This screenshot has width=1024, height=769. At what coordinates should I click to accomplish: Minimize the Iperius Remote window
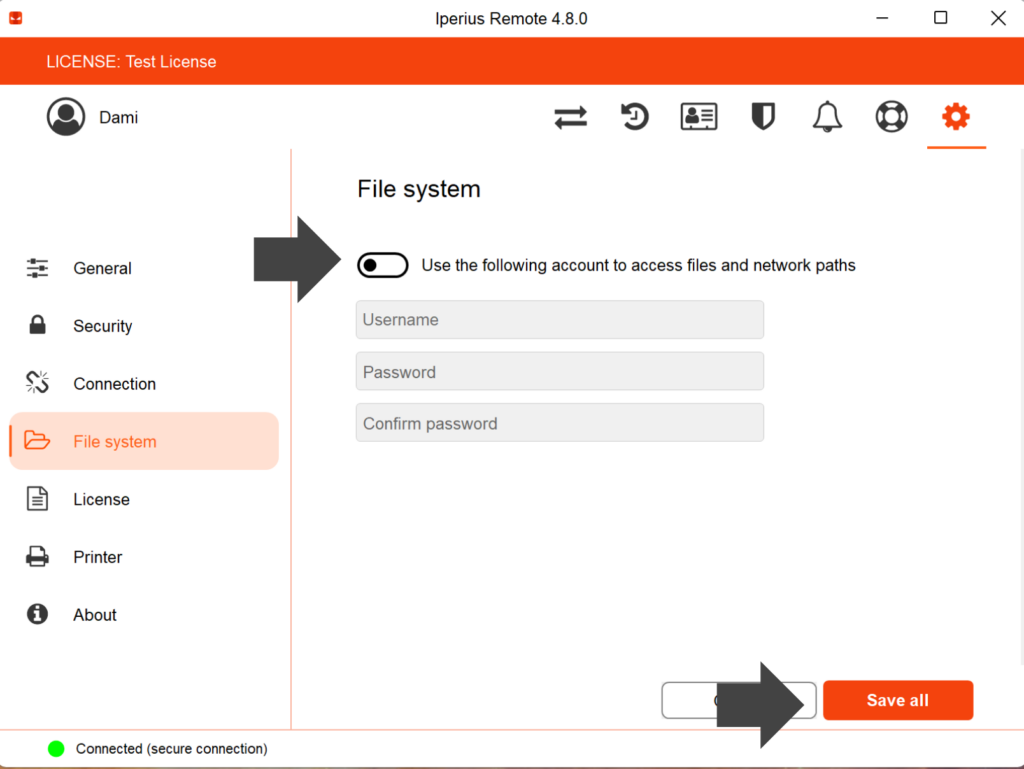click(x=882, y=18)
